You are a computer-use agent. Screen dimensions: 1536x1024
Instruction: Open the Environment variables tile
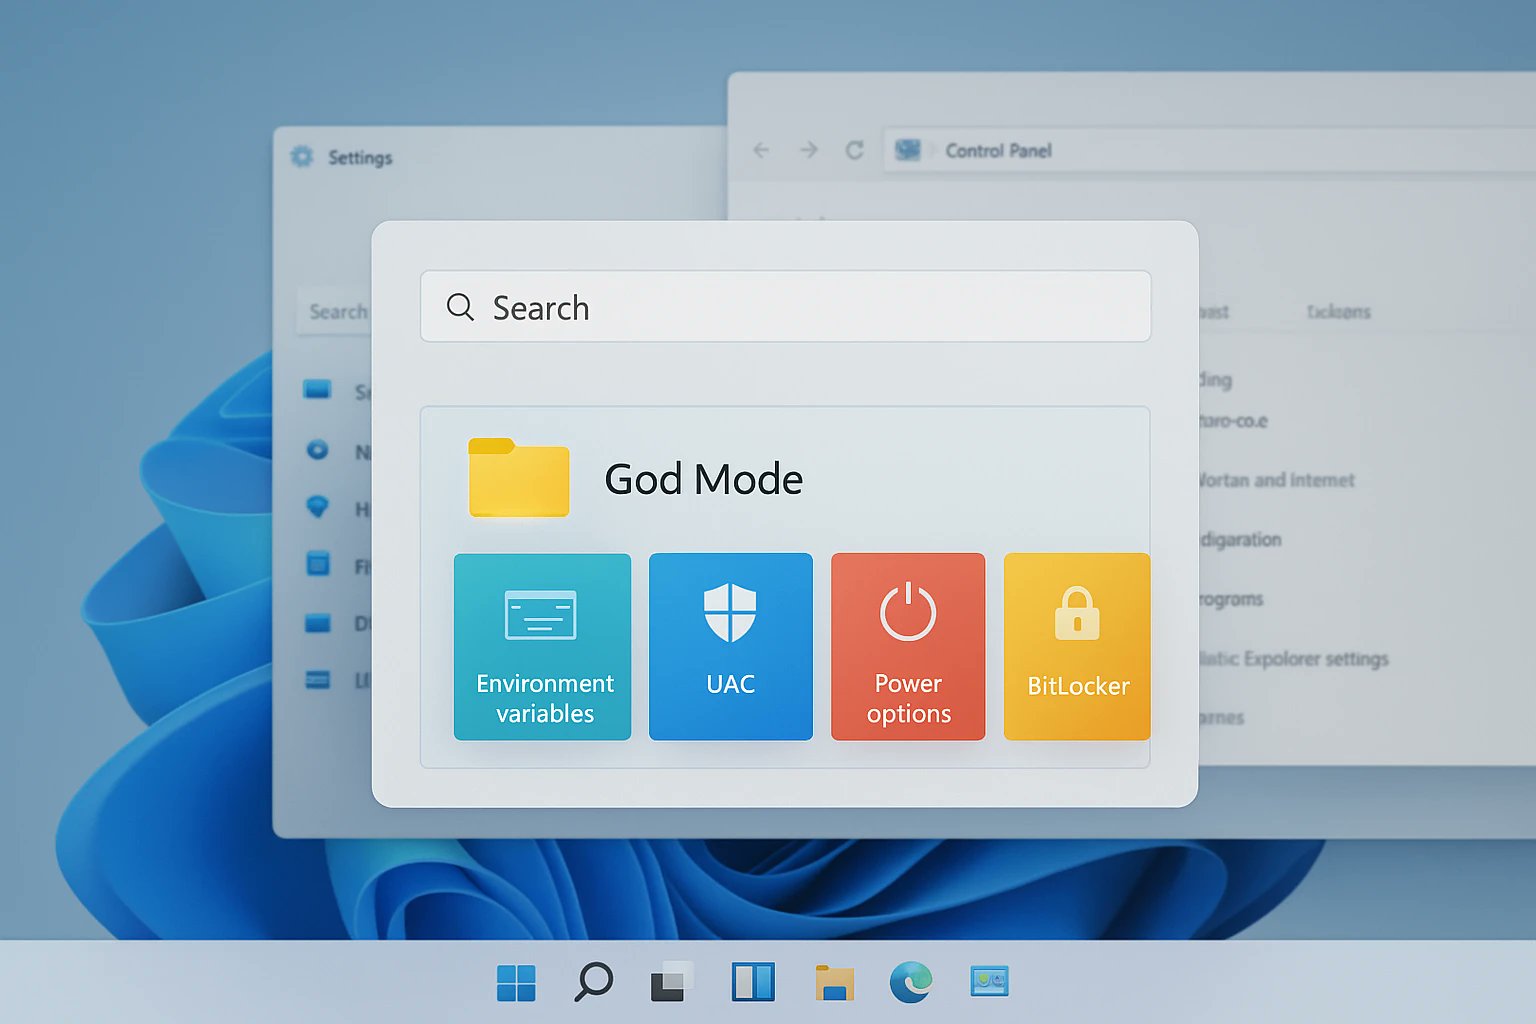pos(543,647)
